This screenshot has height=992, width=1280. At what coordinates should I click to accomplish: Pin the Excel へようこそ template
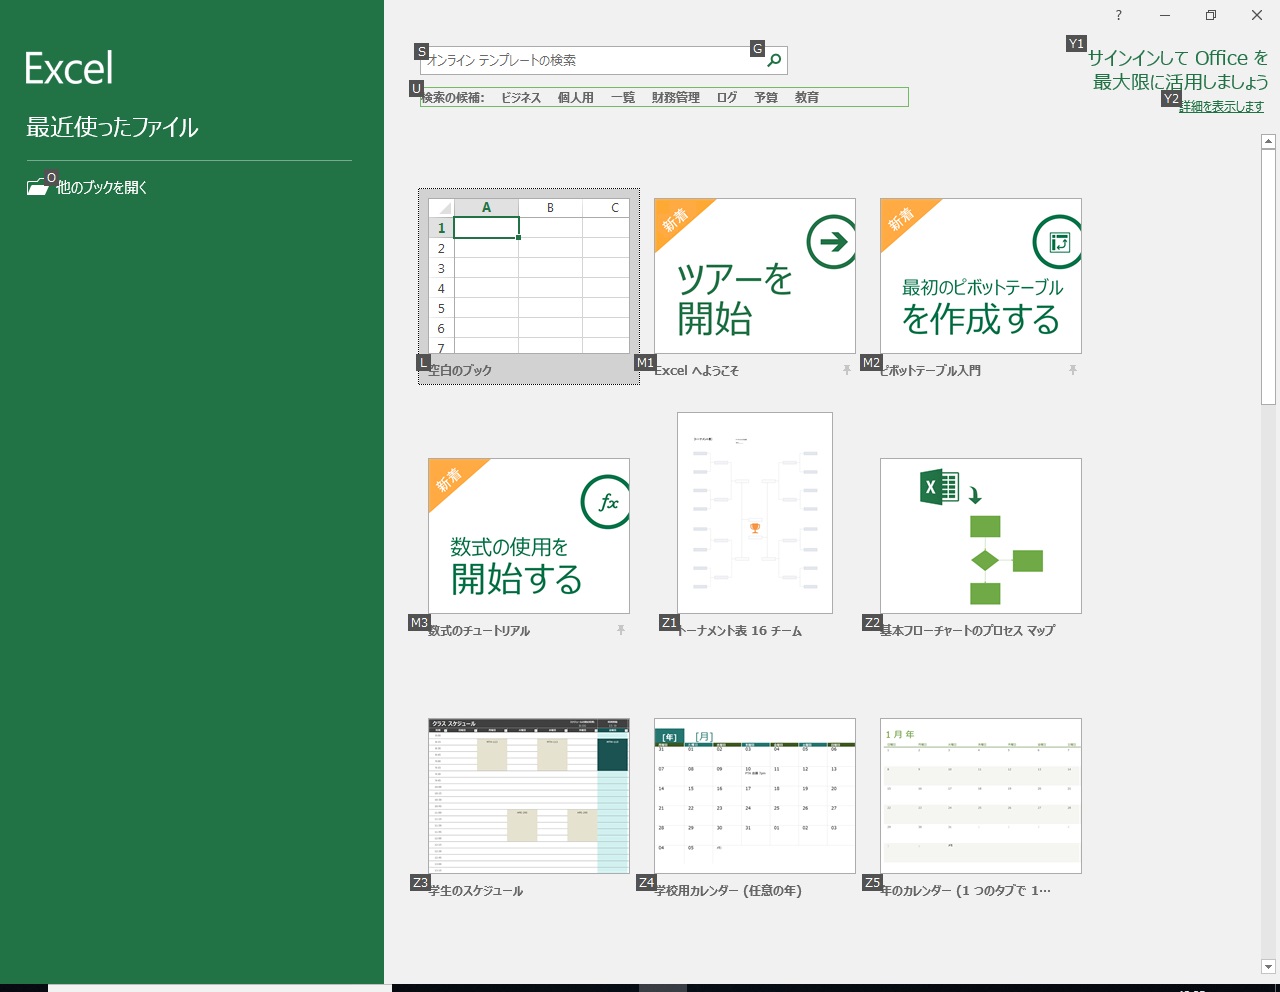point(847,370)
